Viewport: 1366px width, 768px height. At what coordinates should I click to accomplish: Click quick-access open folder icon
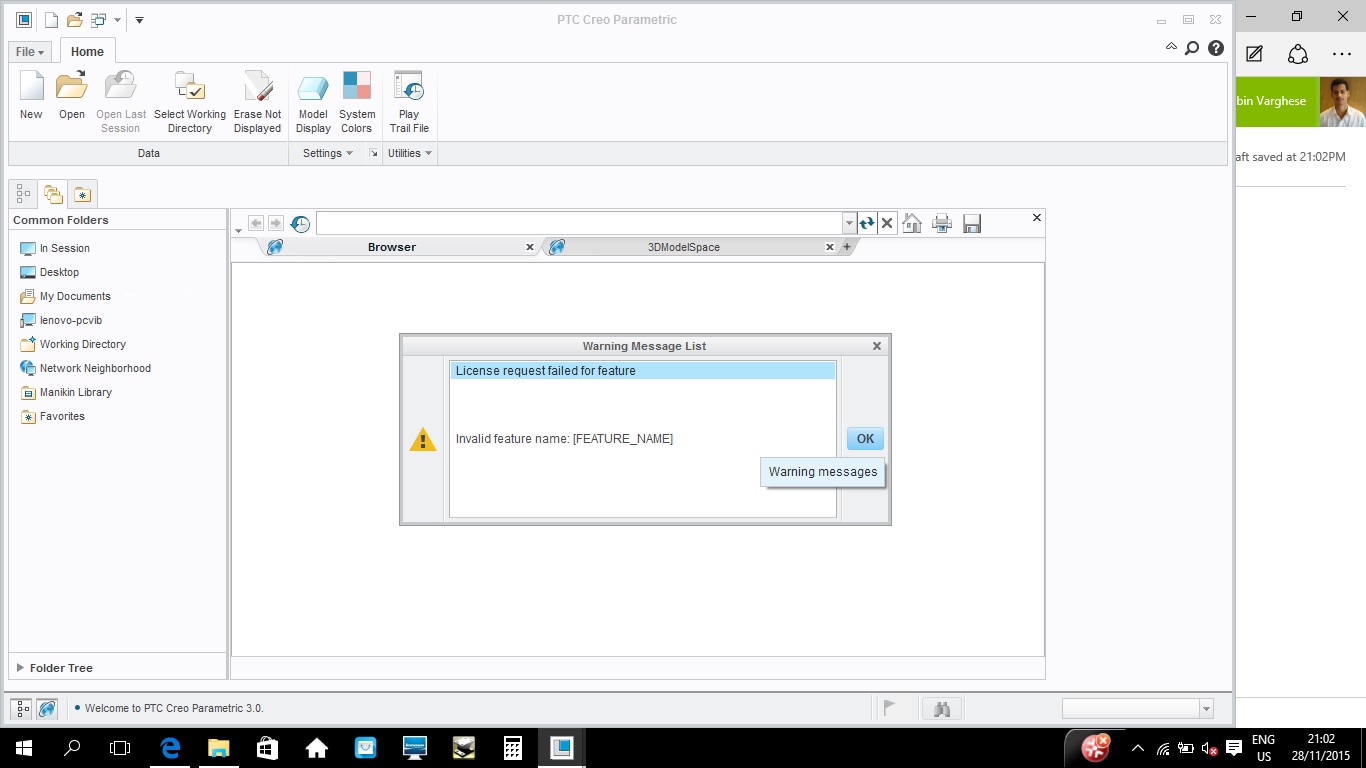pyautogui.click(x=74, y=20)
